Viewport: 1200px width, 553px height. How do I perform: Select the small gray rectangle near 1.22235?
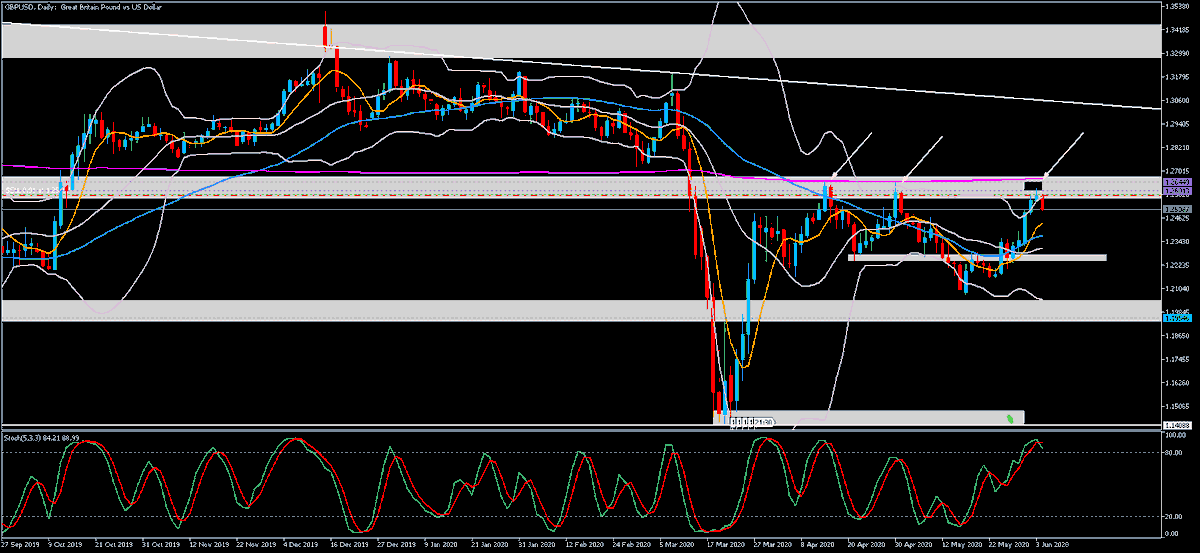pyautogui.click(x=977, y=257)
